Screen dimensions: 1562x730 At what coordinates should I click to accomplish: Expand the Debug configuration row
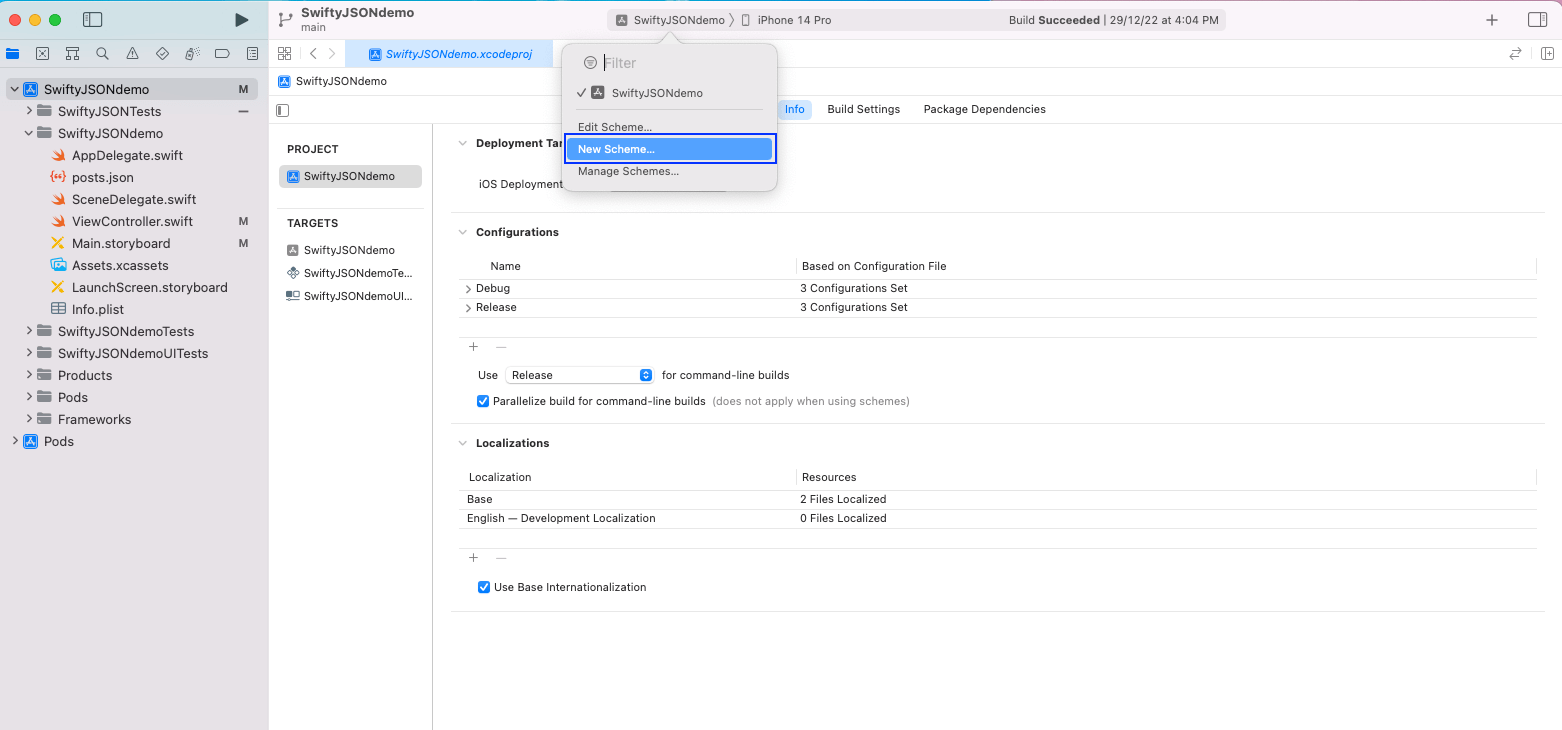468,289
